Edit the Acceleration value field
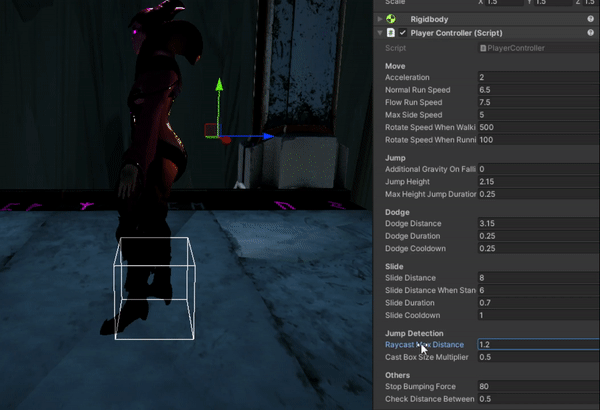Image resolution: width=600 pixels, height=410 pixels. pos(539,77)
